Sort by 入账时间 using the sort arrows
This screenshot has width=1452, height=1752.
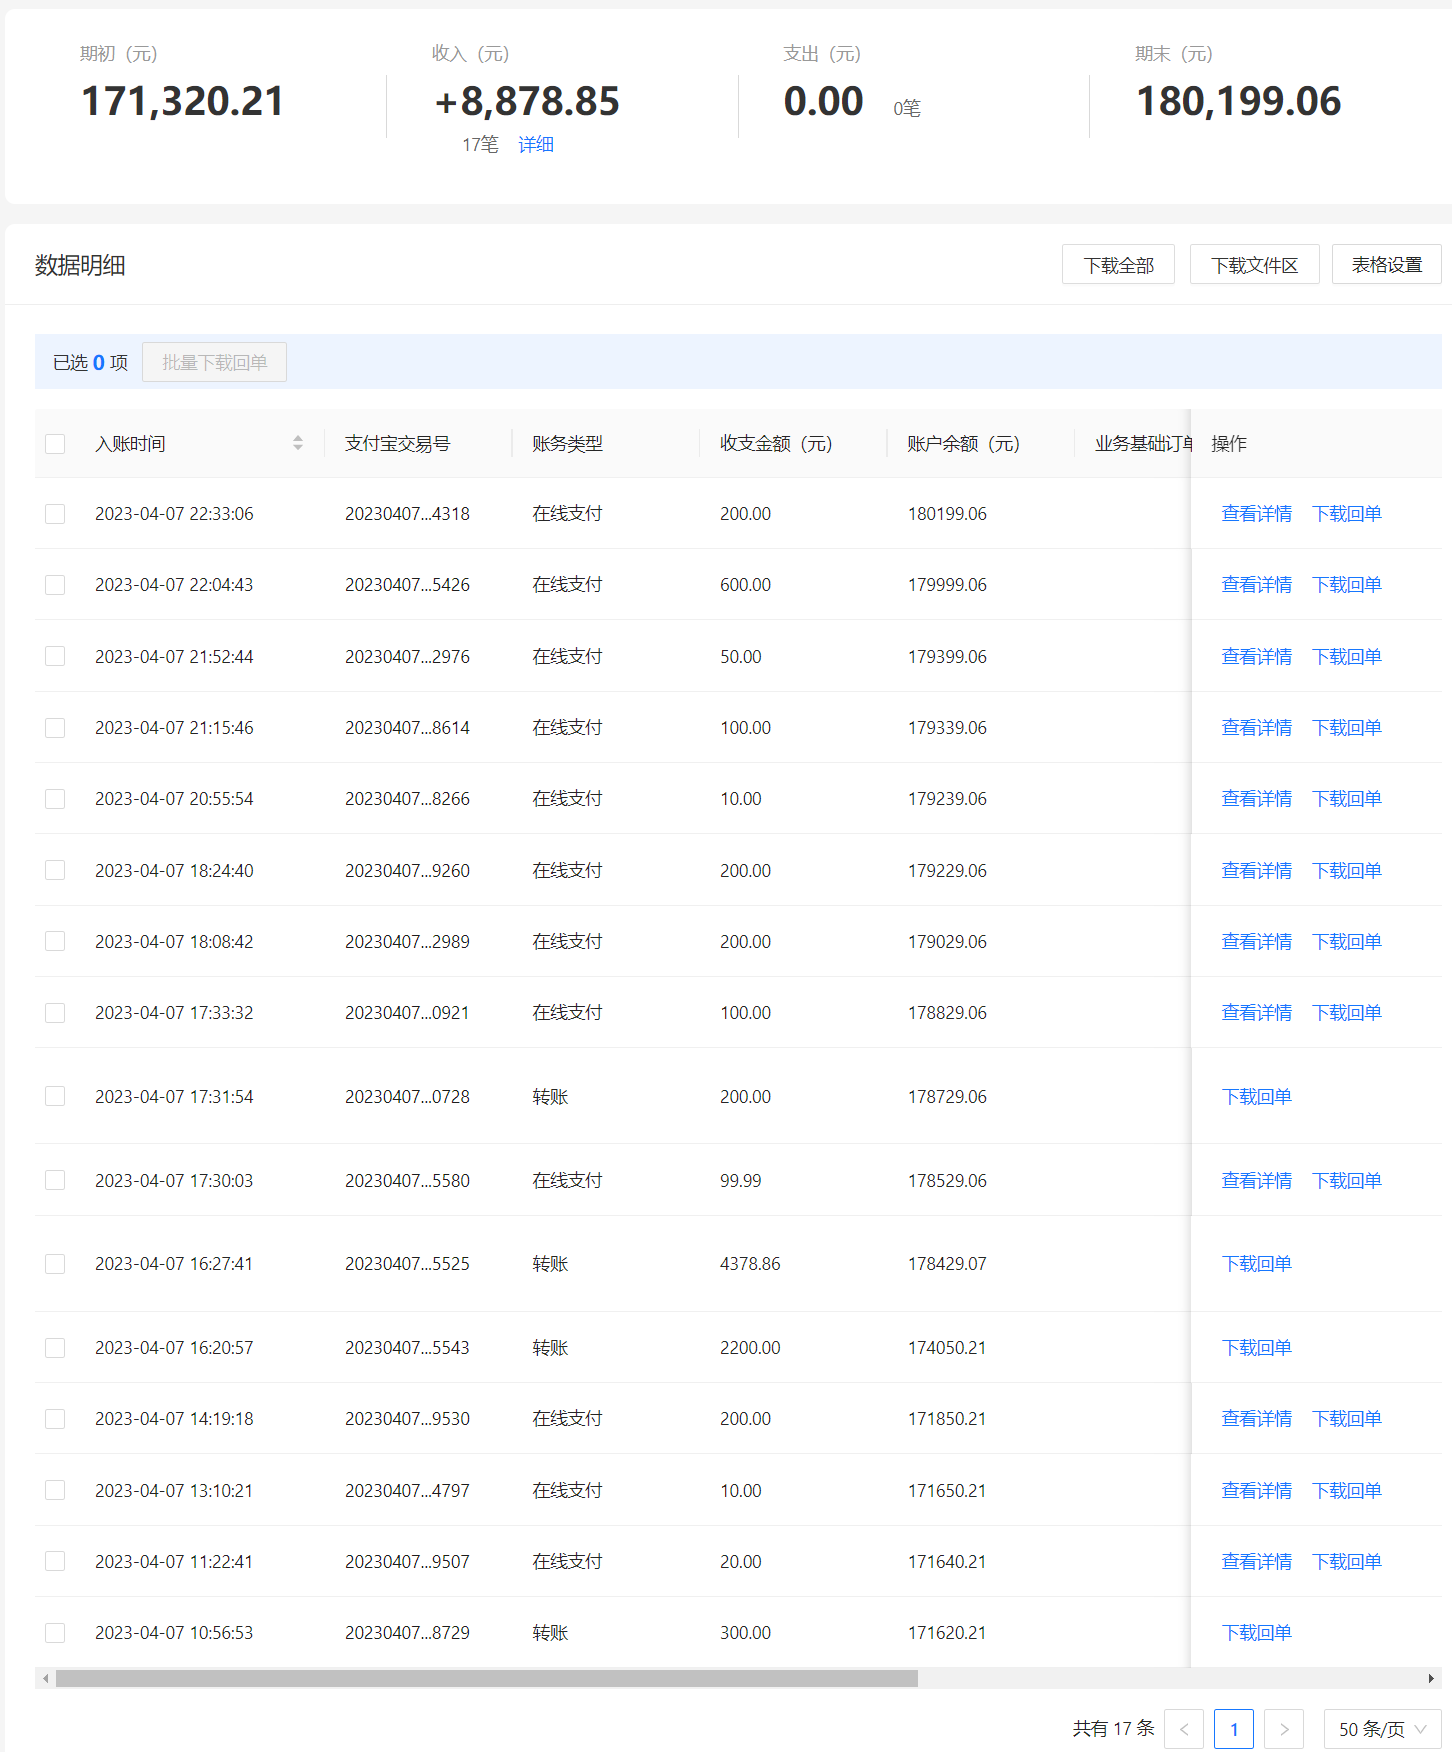[298, 443]
